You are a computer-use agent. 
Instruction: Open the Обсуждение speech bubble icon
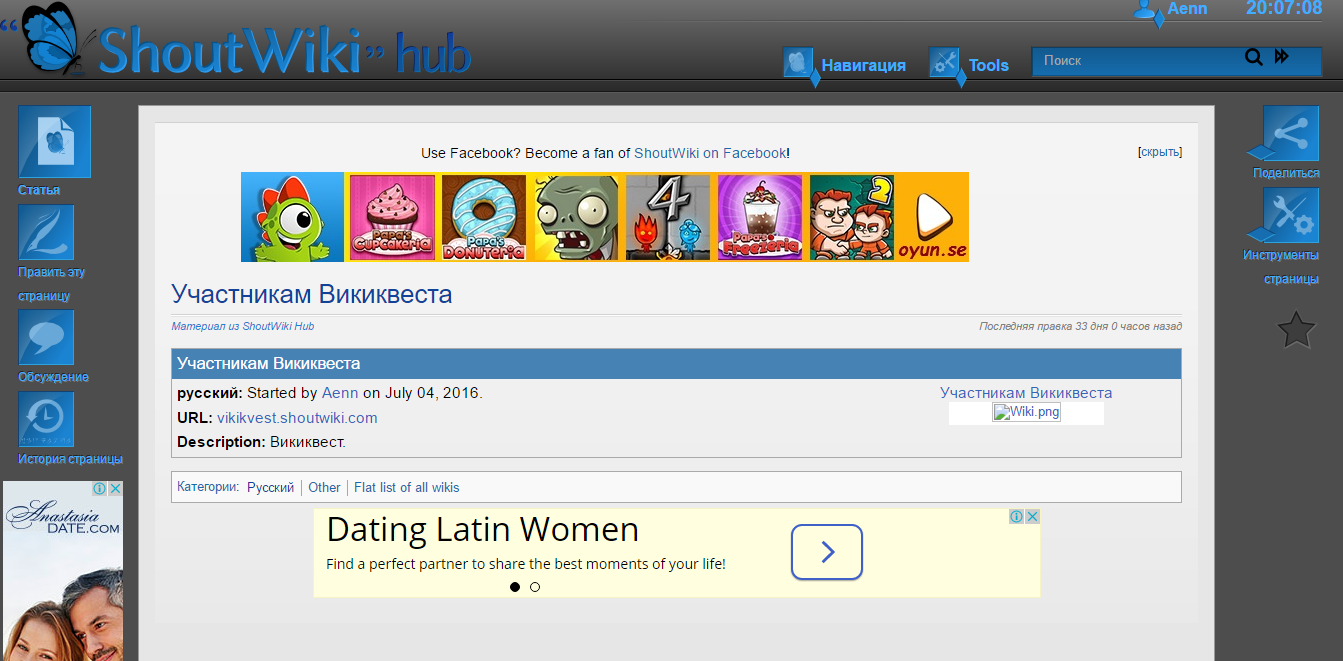click(x=46, y=337)
